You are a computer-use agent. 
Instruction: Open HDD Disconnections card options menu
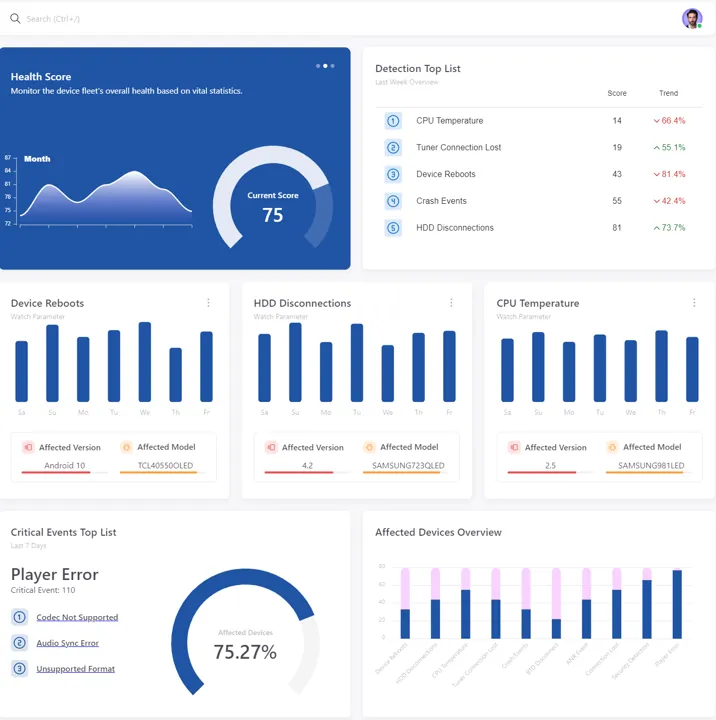(451, 303)
